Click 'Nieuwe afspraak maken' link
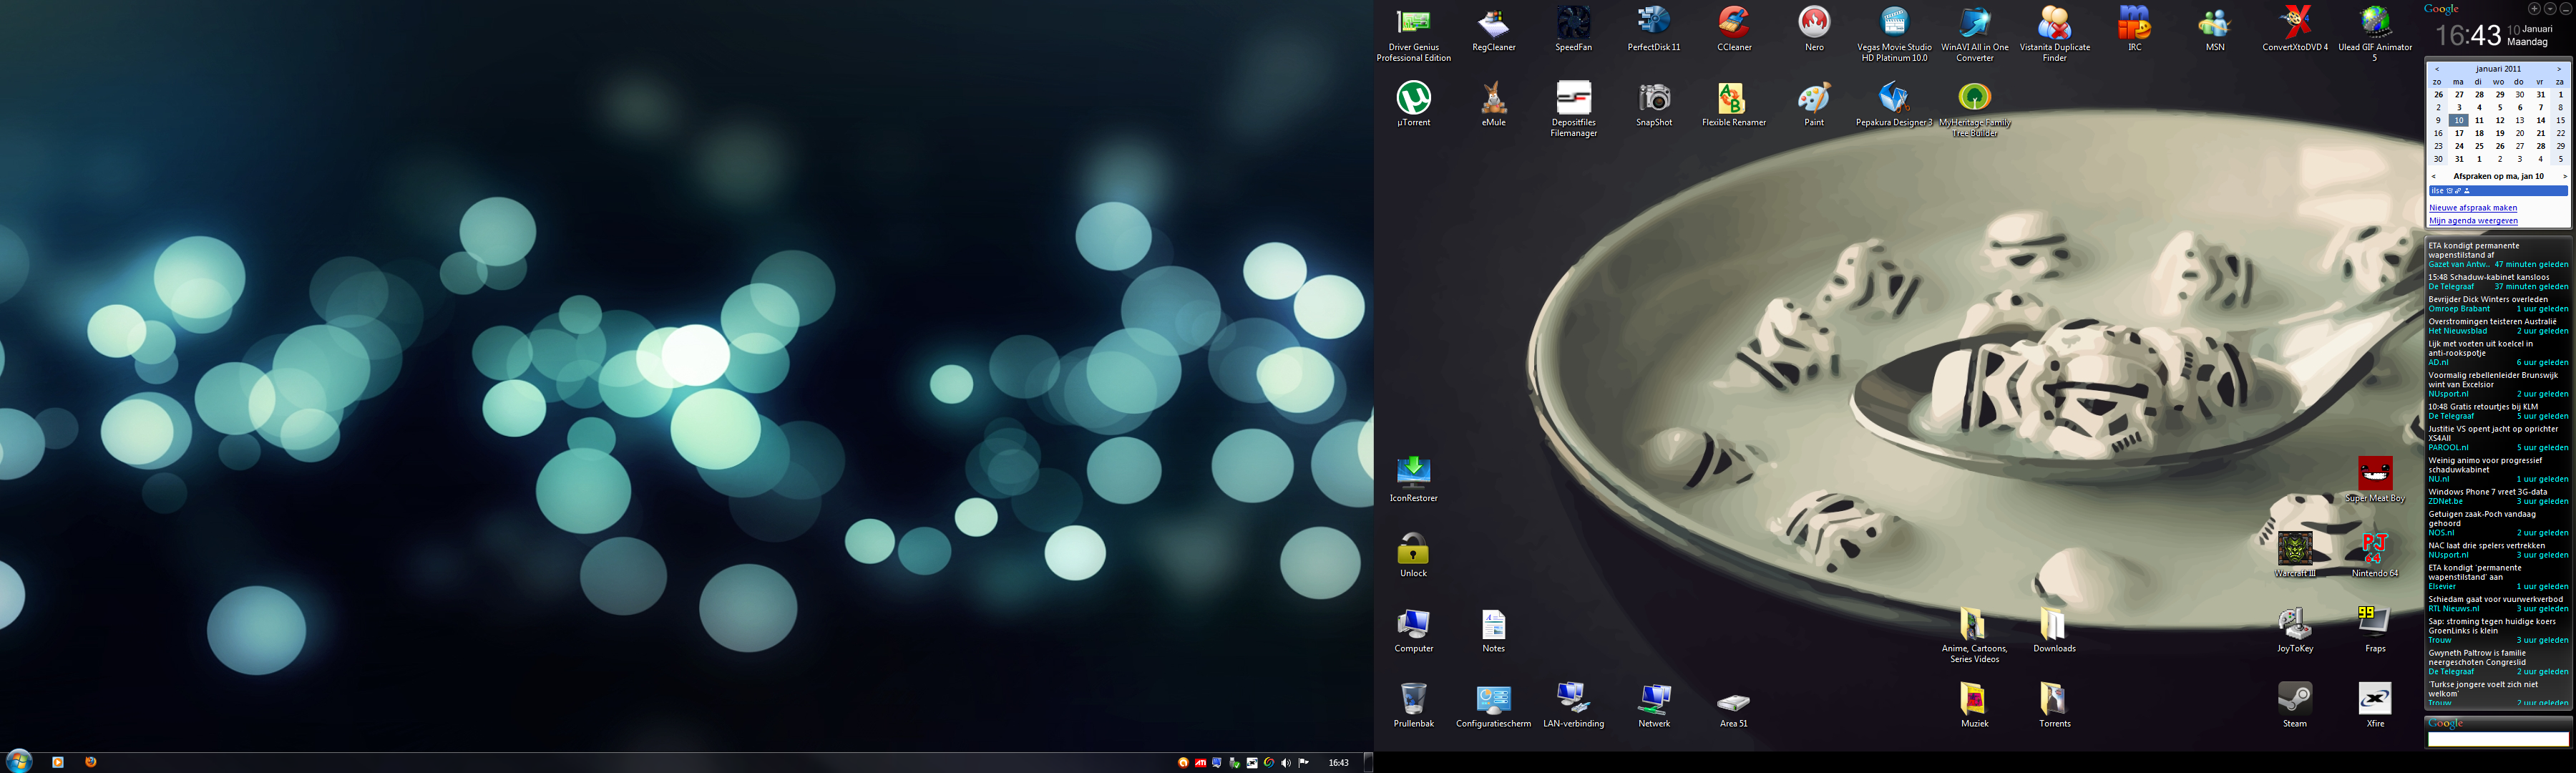The width and height of the screenshot is (2576, 773). [x=2473, y=208]
